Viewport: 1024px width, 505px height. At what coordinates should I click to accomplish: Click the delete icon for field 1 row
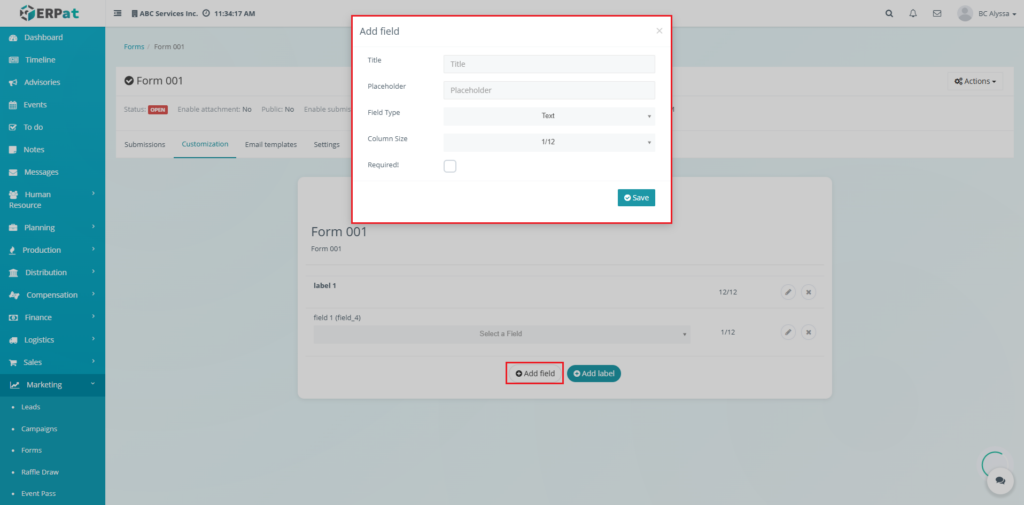809,332
